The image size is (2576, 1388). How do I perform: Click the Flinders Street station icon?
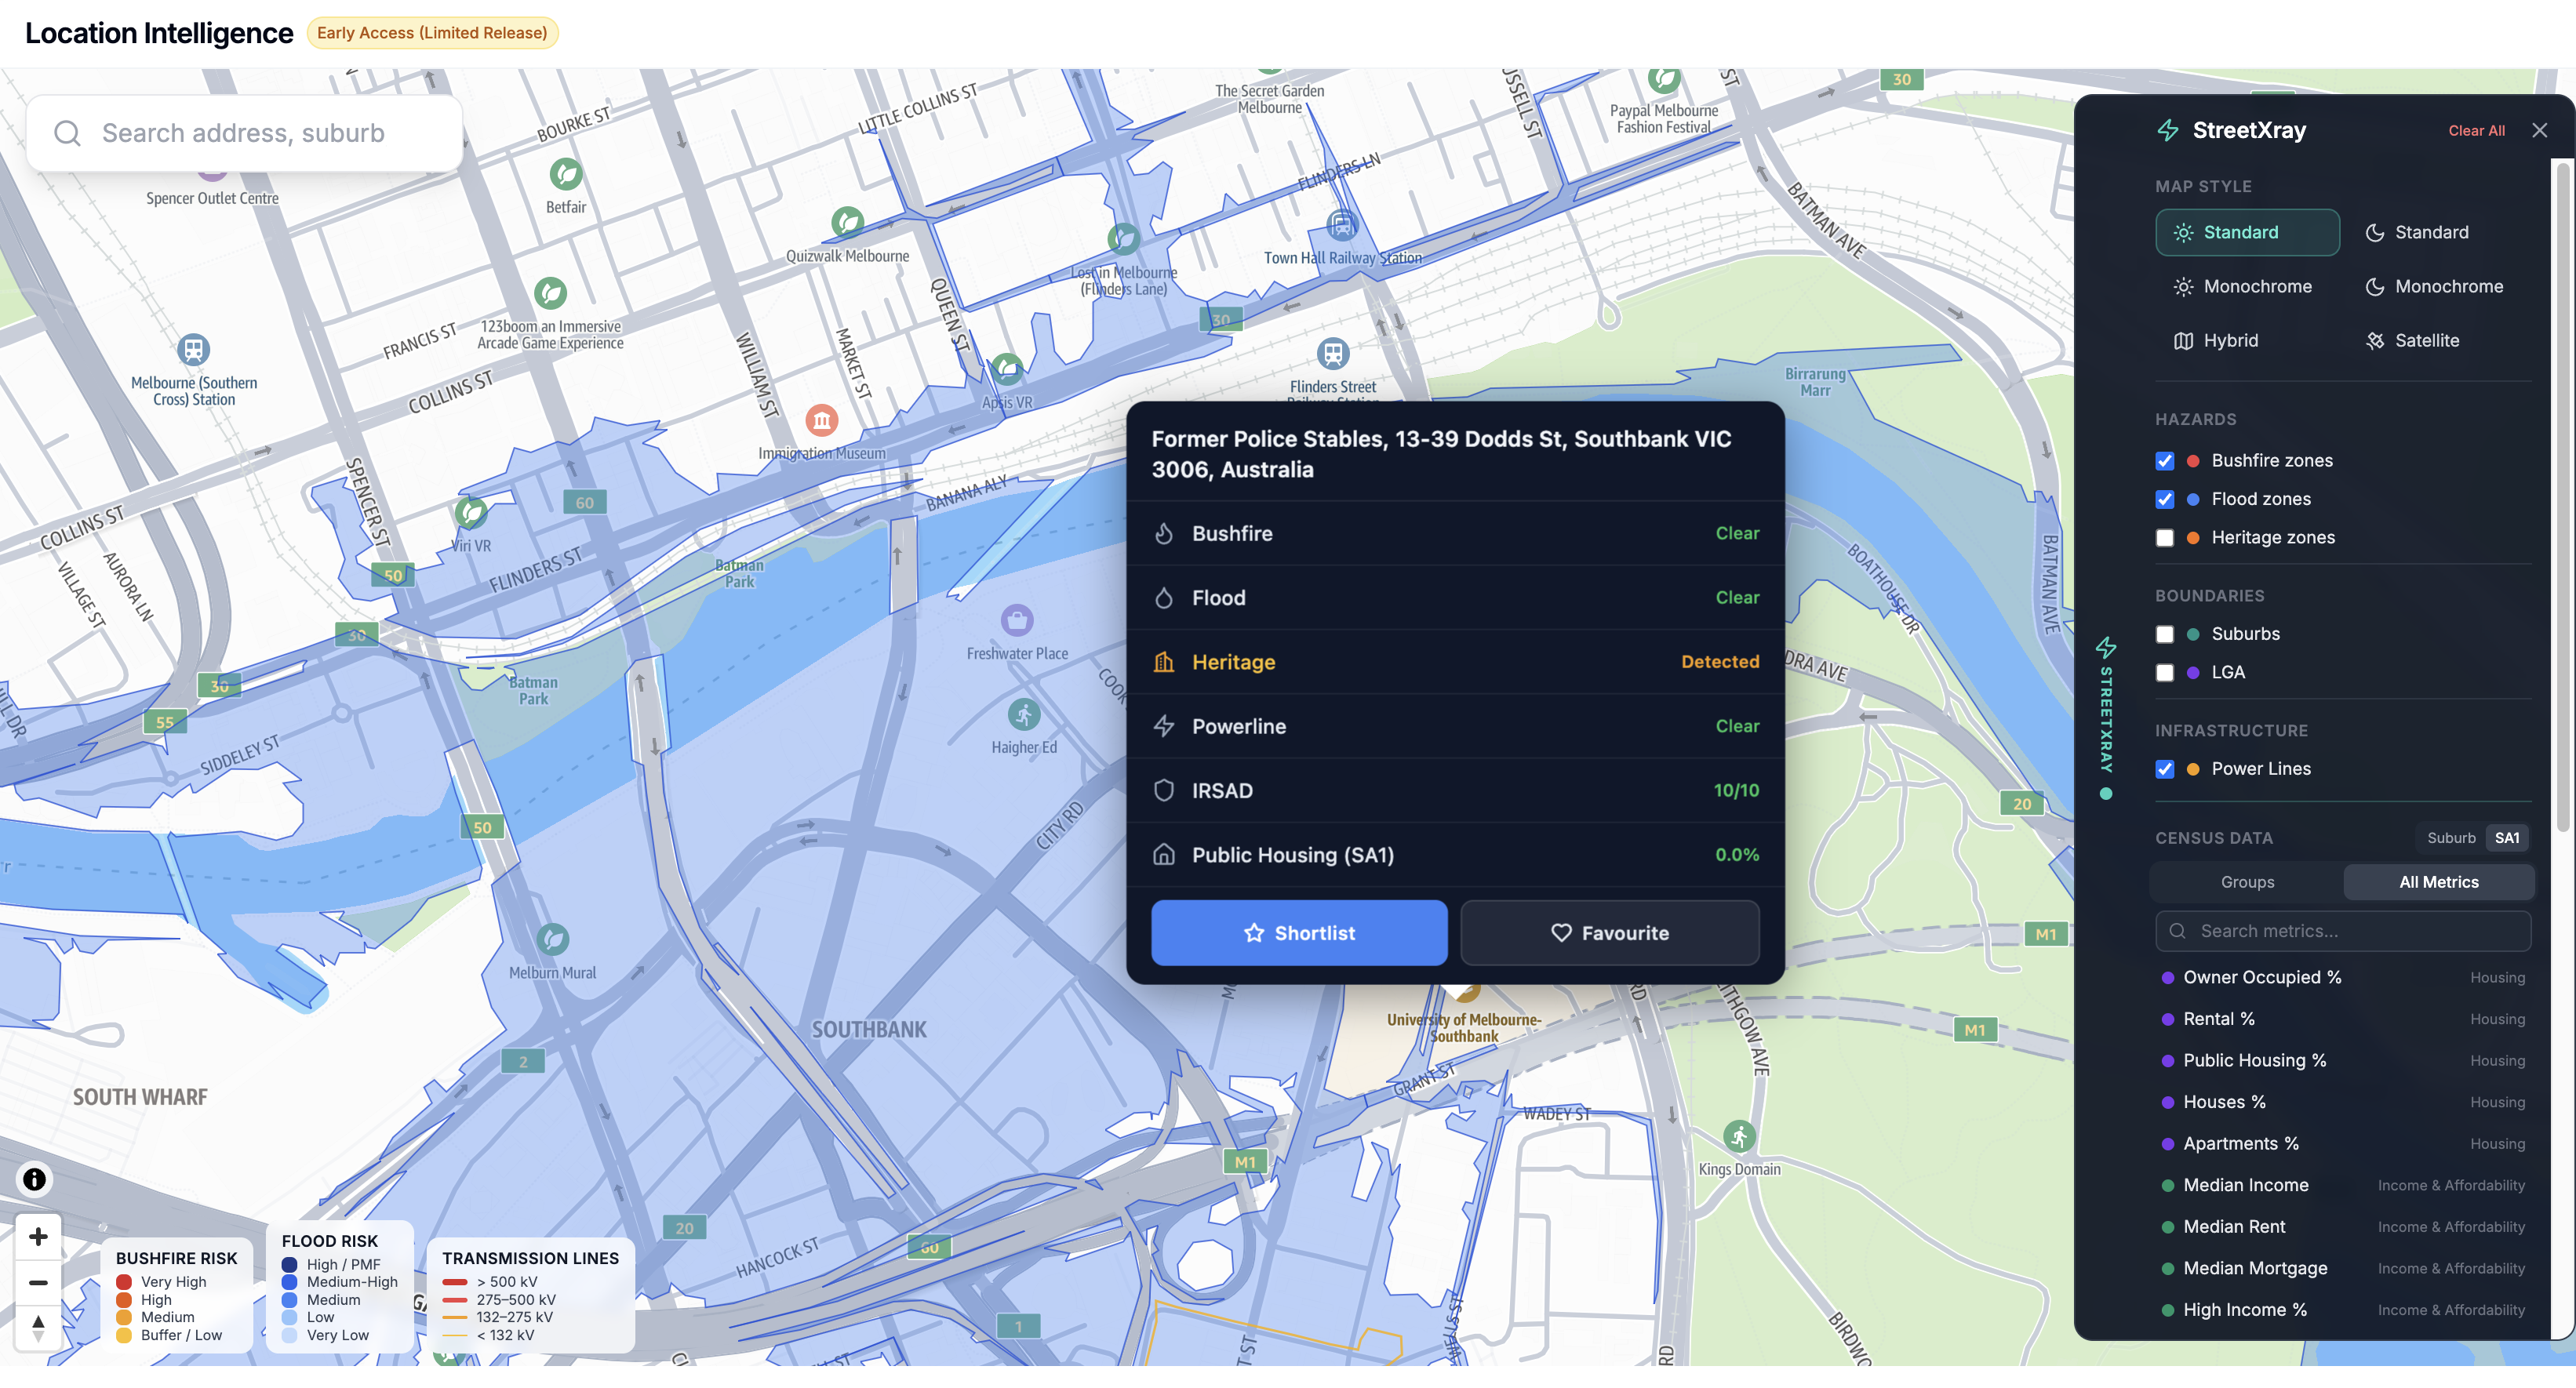(1332, 353)
